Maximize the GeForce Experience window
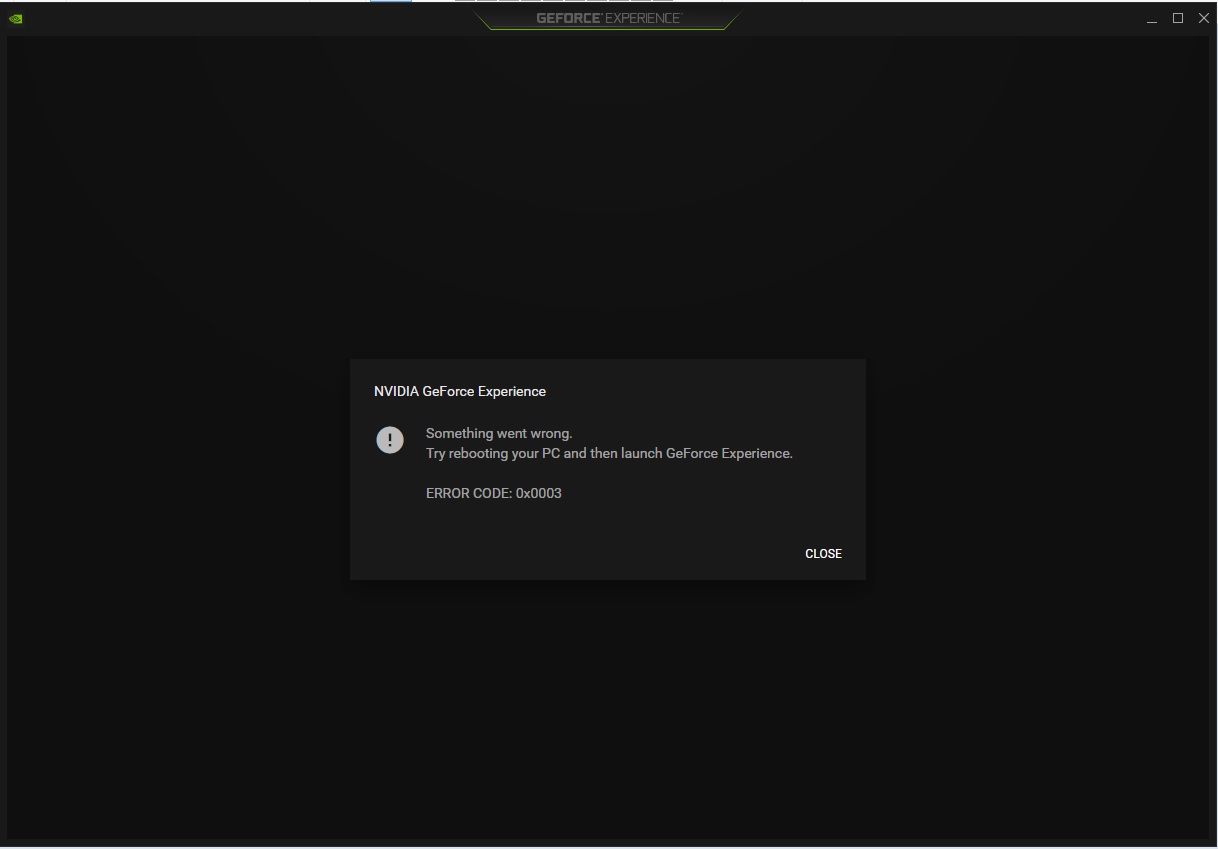The image size is (1218, 849). coord(1178,18)
